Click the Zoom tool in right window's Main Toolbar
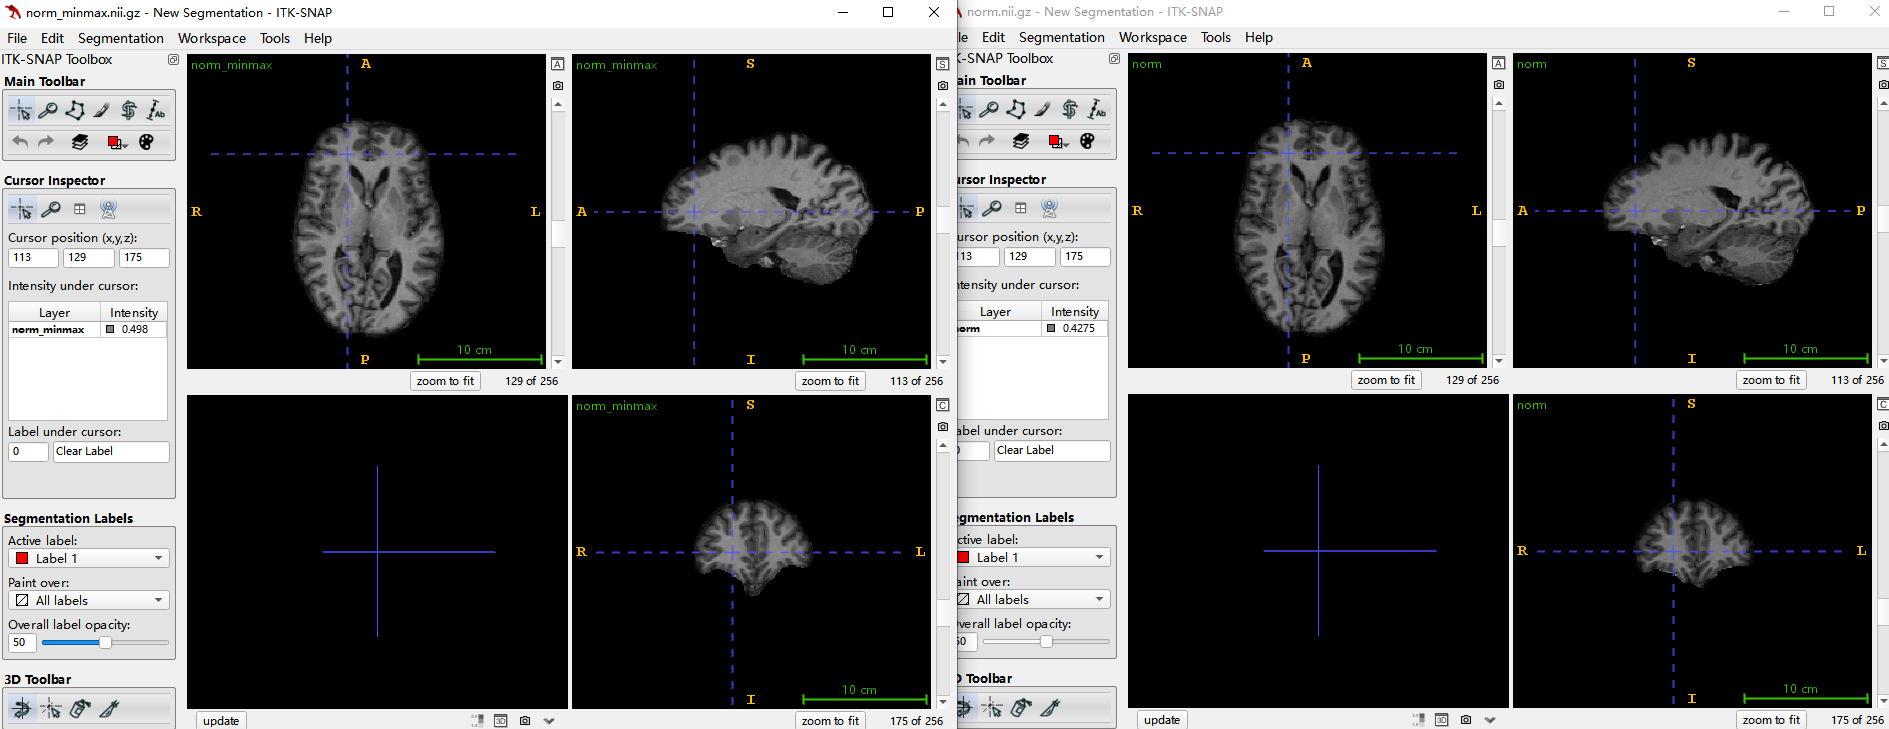1889x729 pixels. point(989,110)
